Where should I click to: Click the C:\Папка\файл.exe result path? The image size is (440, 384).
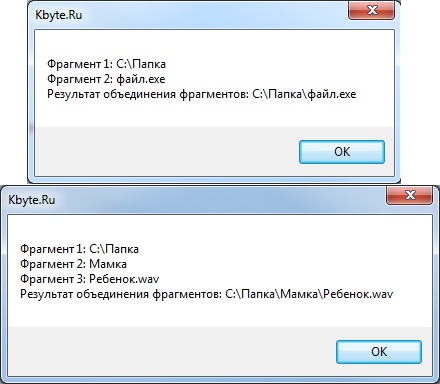(304, 94)
